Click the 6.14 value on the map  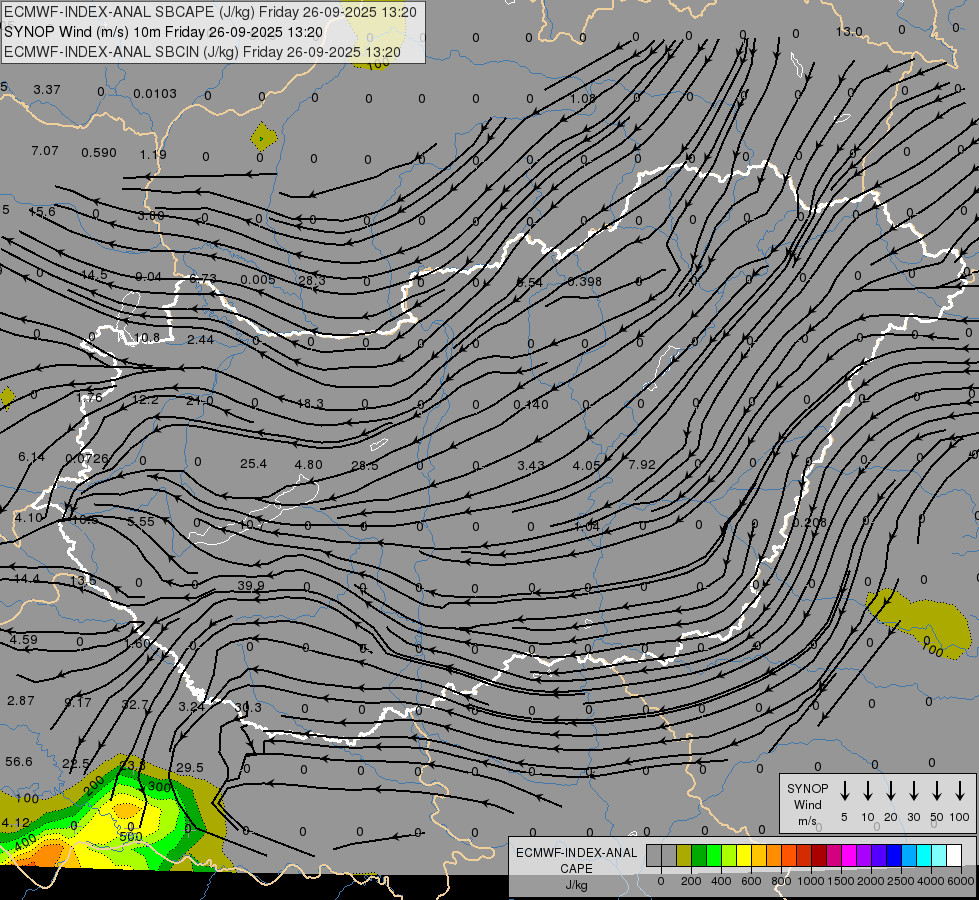[x=31, y=457]
